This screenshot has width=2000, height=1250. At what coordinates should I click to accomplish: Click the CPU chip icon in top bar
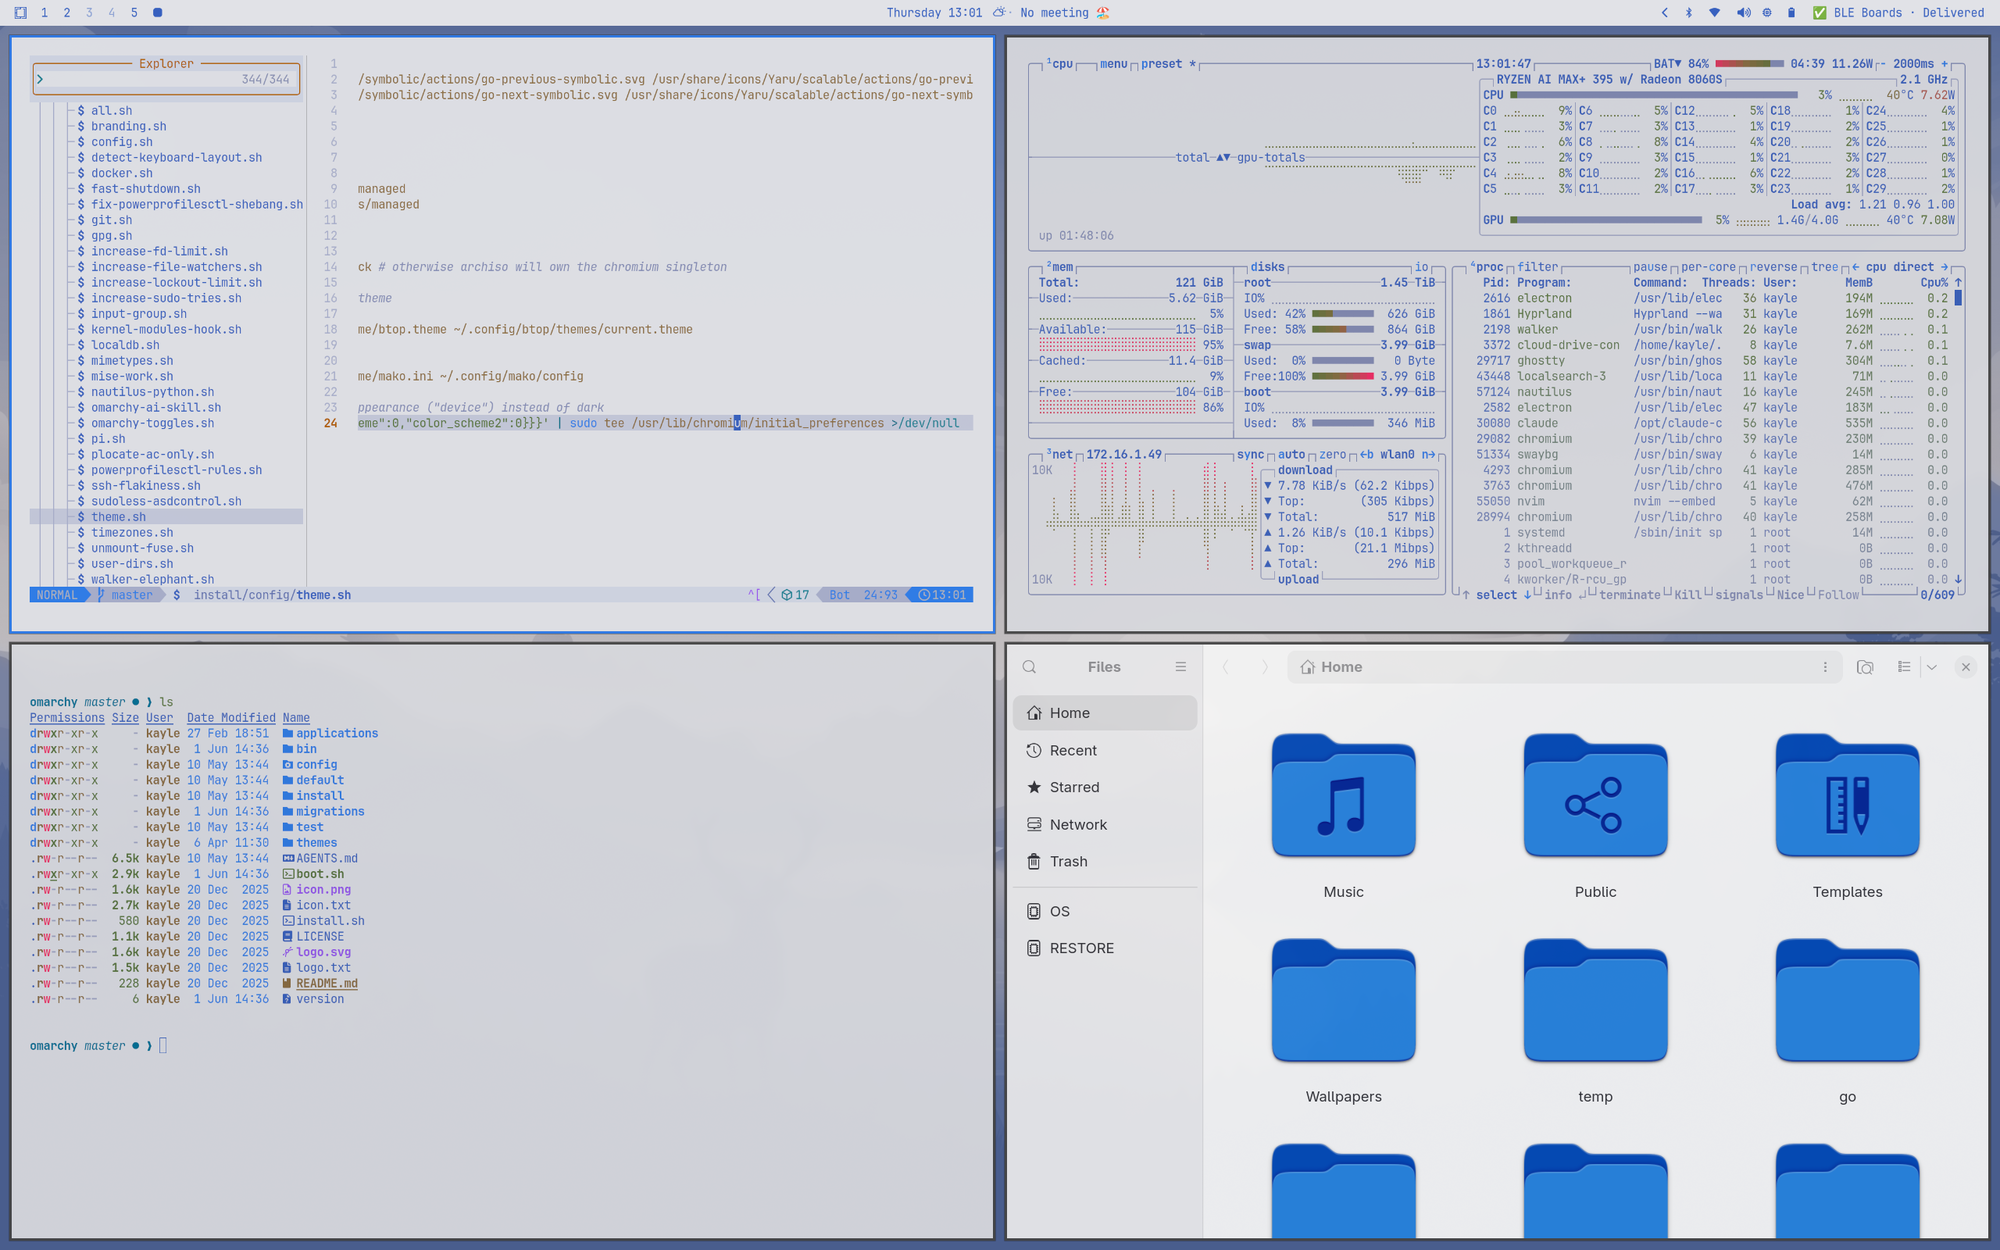pyautogui.click(x=1767, y=13)
